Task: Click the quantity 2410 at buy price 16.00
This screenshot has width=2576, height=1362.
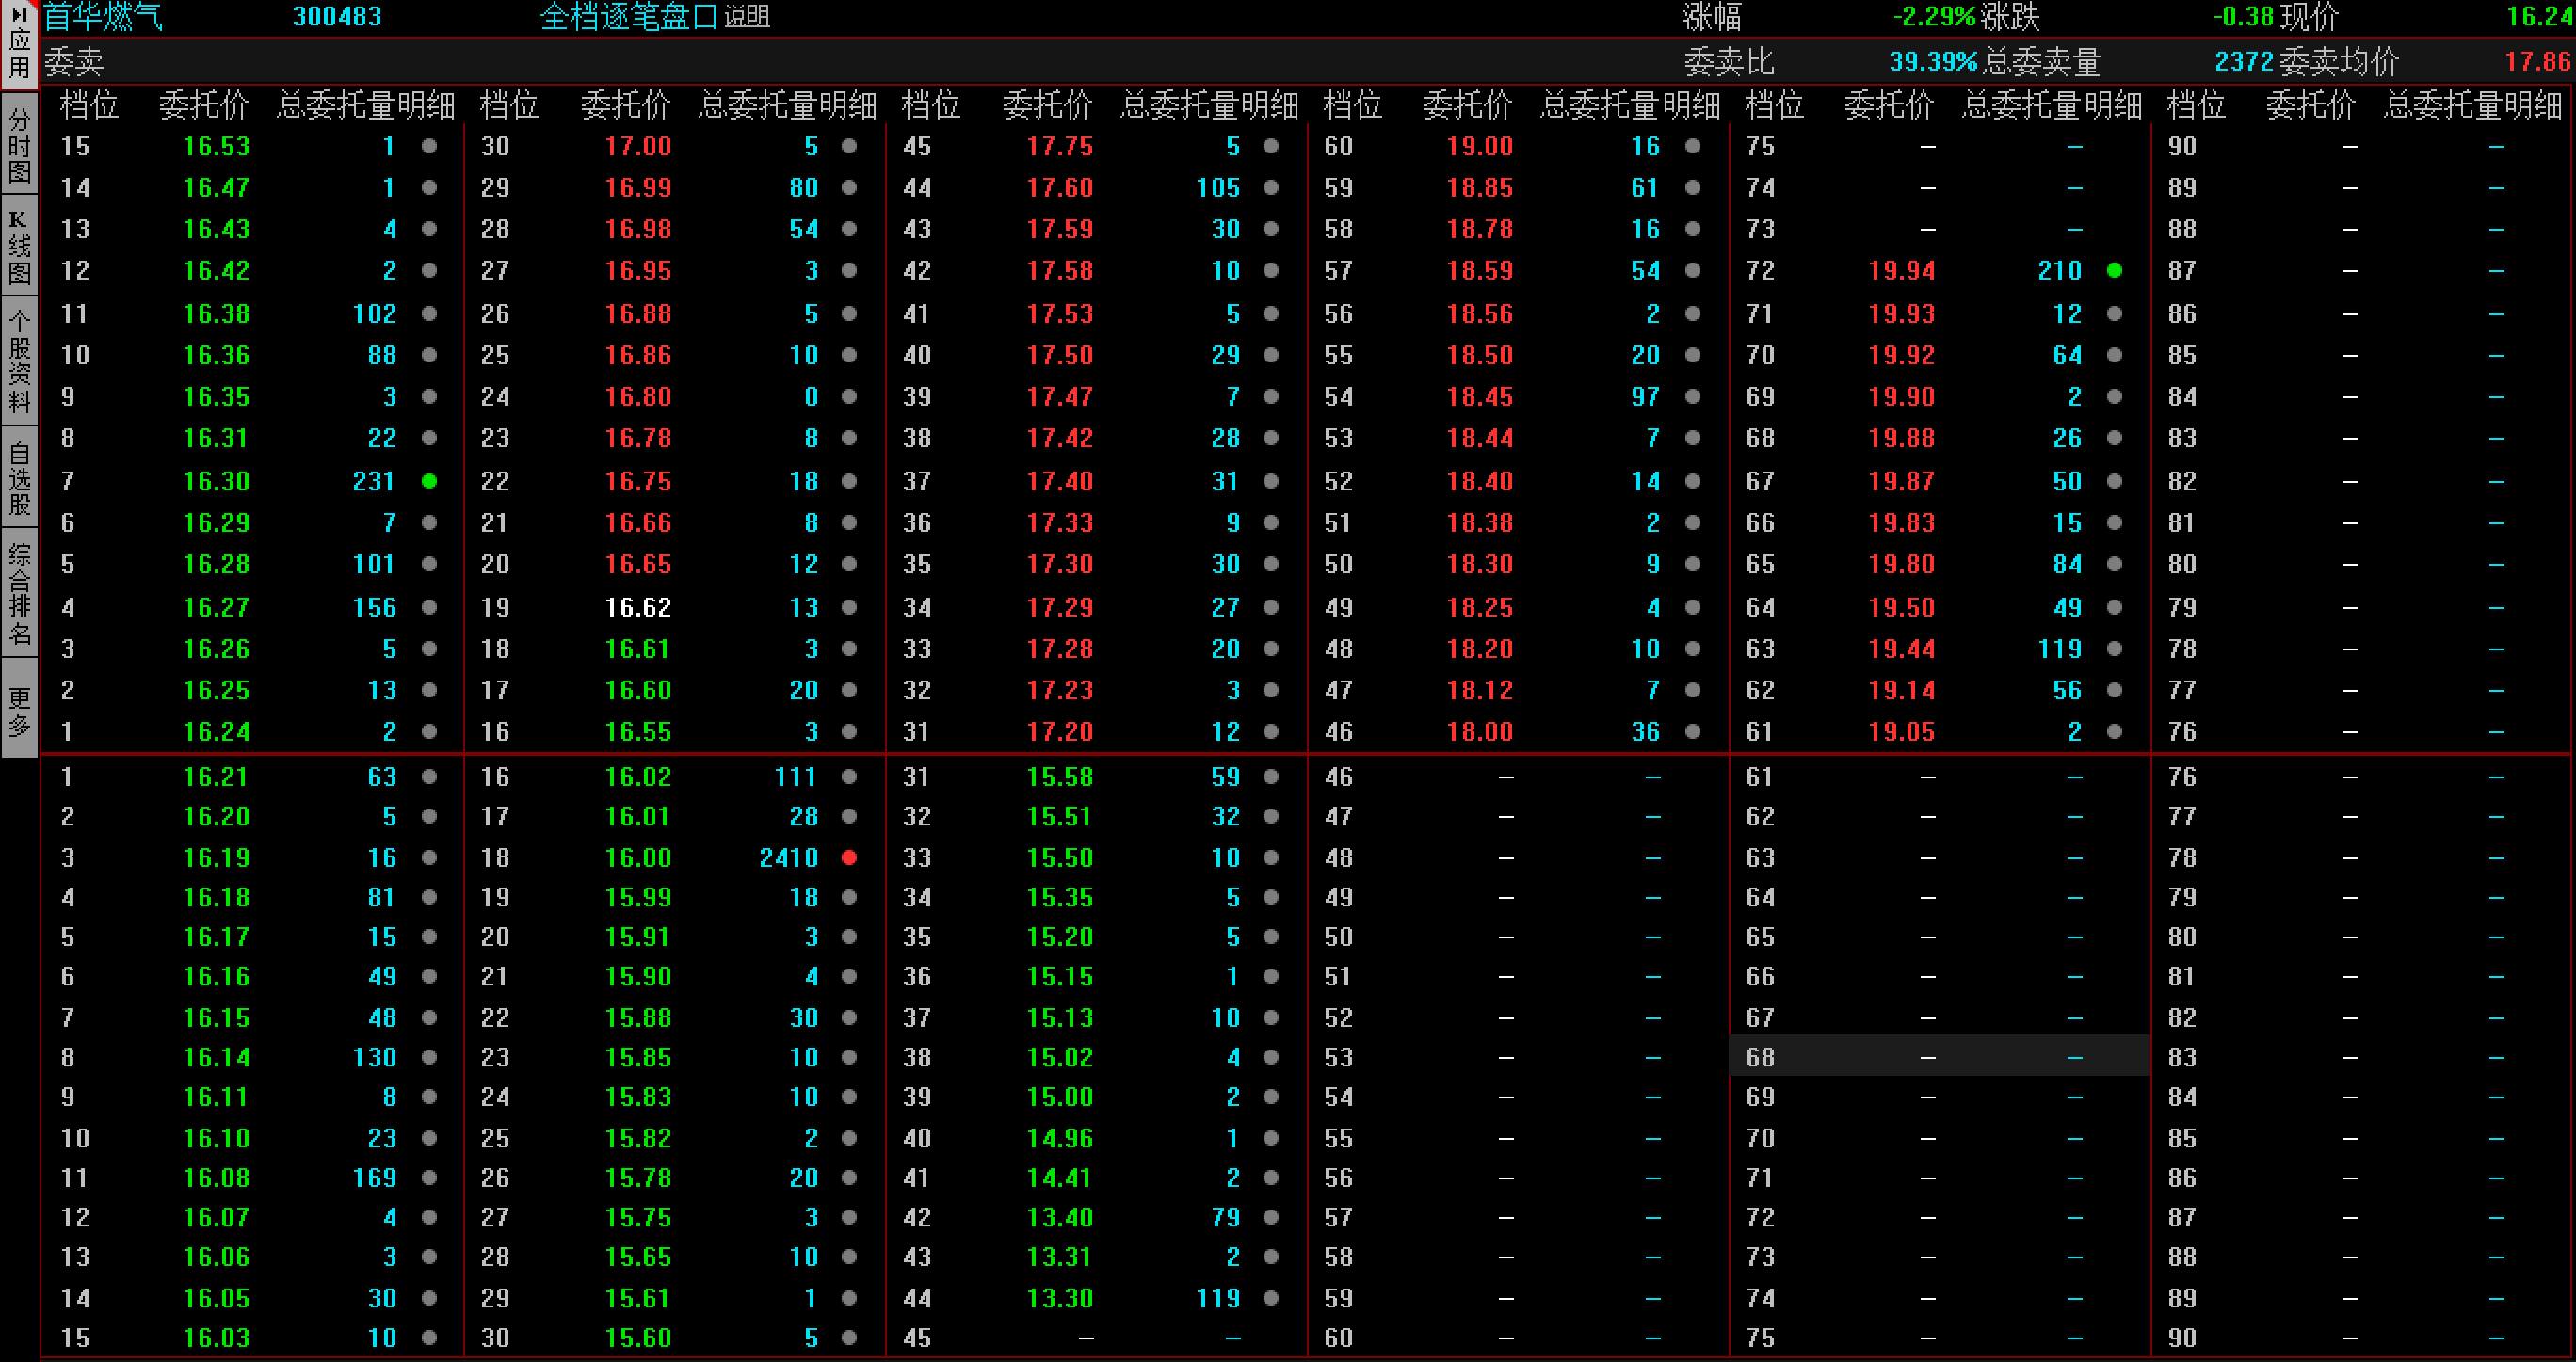Action: [789, 857]
